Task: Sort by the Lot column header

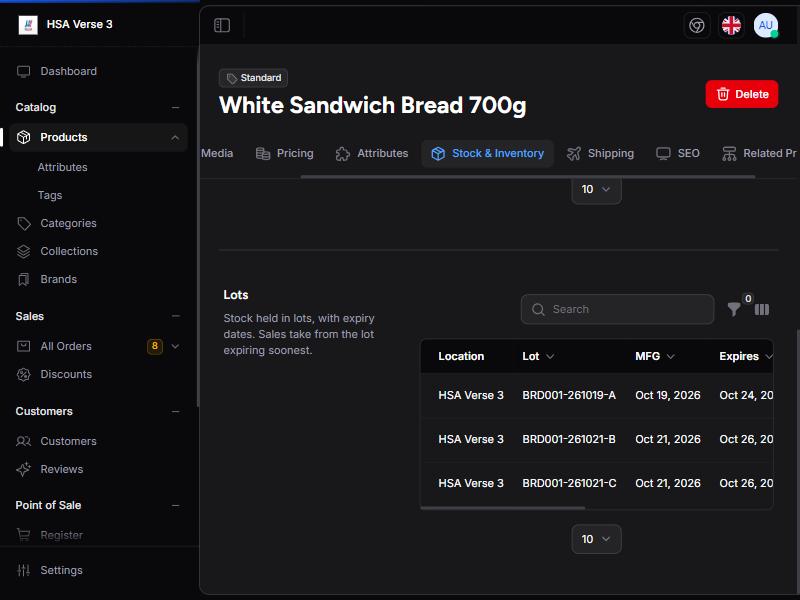Action: pyautogui.click(x=538, y=356)
